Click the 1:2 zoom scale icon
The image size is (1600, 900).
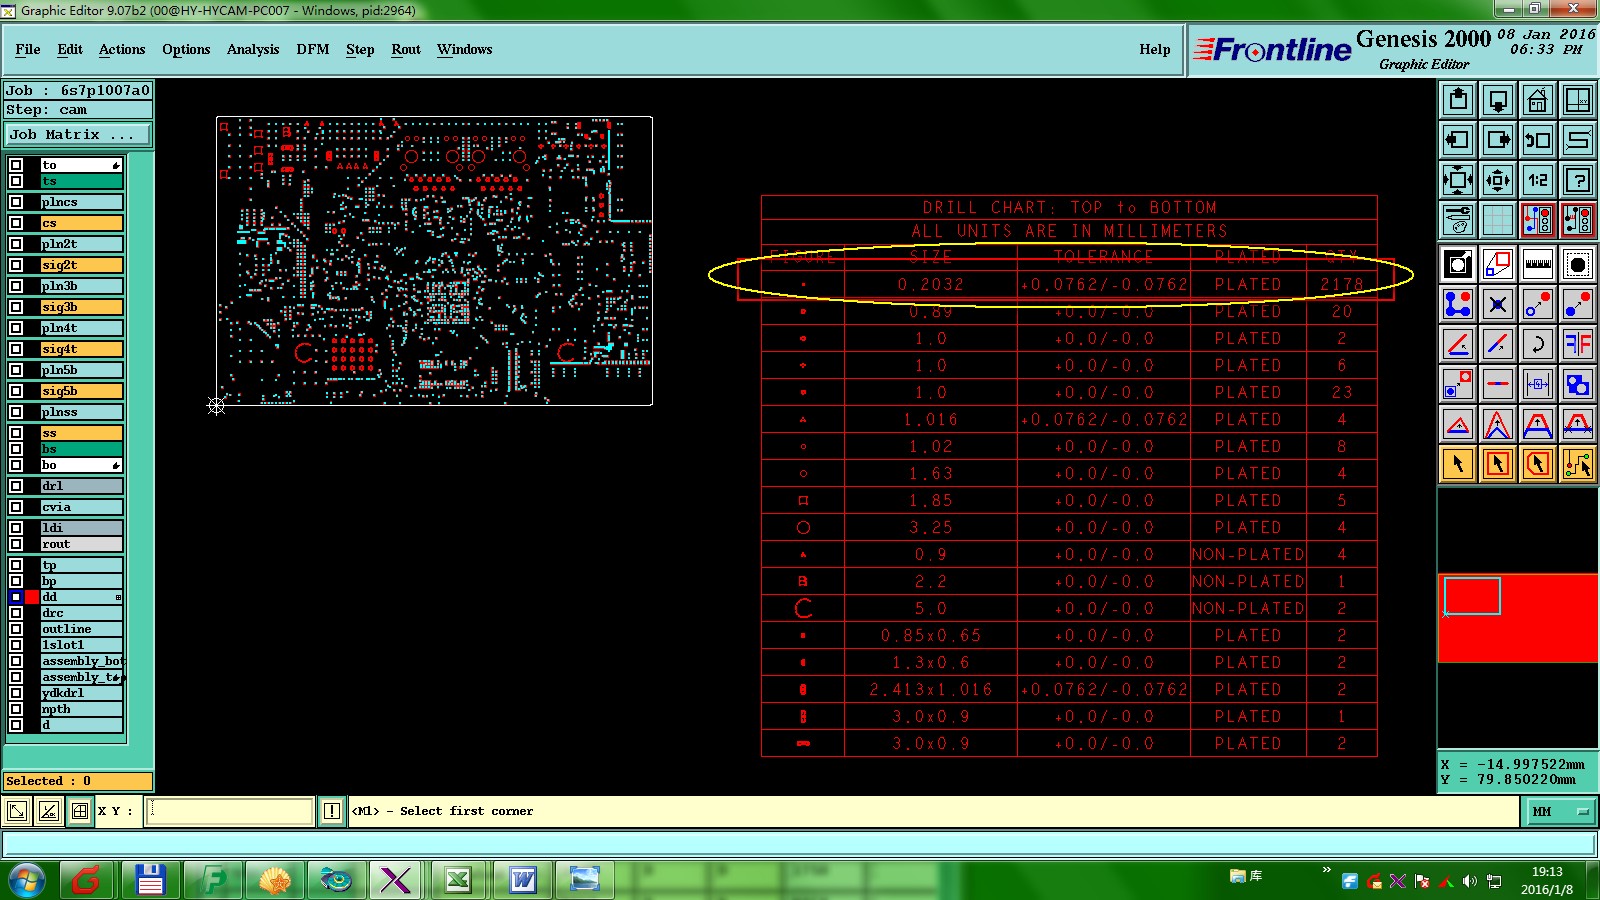coord(1538,180)
